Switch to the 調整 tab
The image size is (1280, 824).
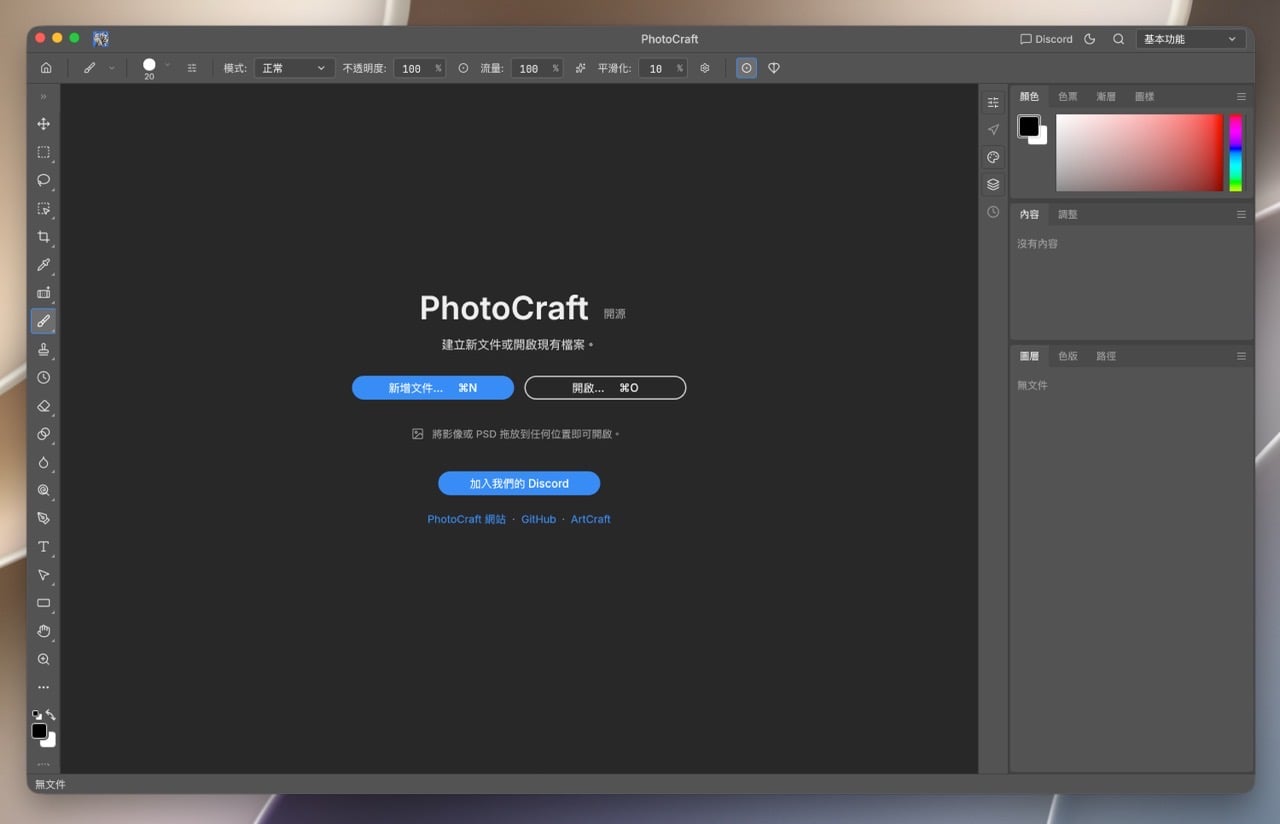point(1068,214)
